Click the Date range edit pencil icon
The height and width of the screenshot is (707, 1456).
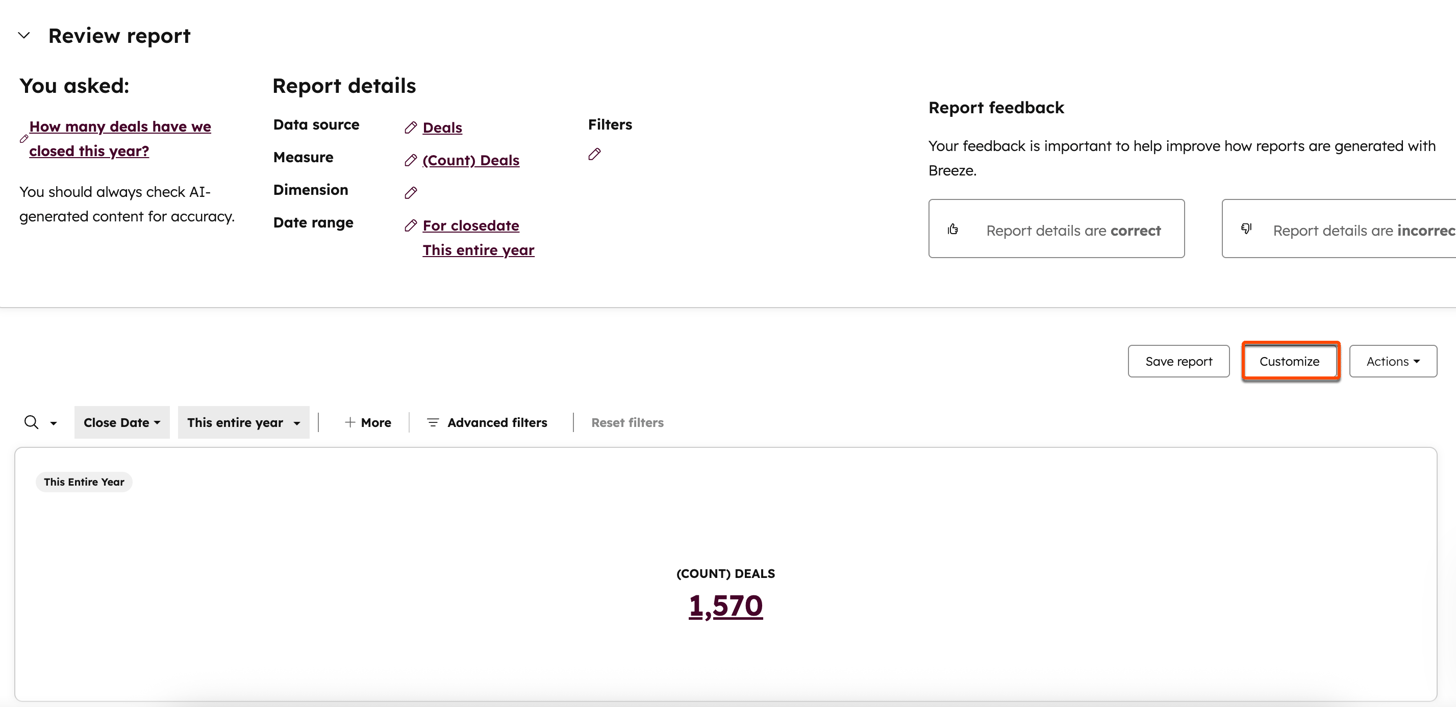point(410,226)
